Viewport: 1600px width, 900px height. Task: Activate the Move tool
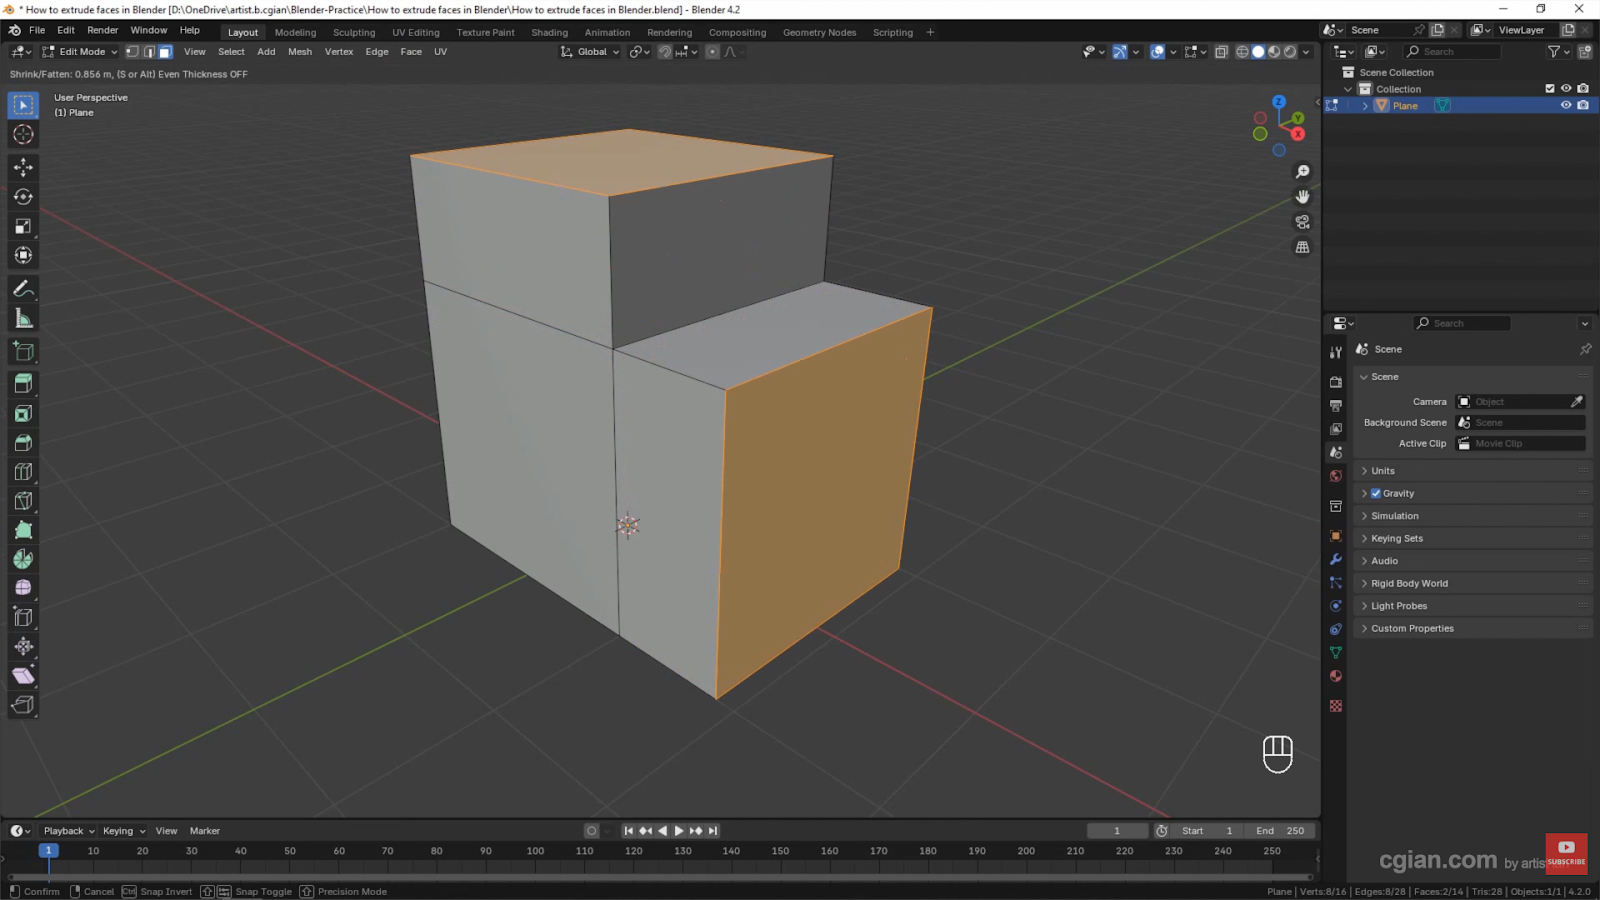[x=23, y=168]
